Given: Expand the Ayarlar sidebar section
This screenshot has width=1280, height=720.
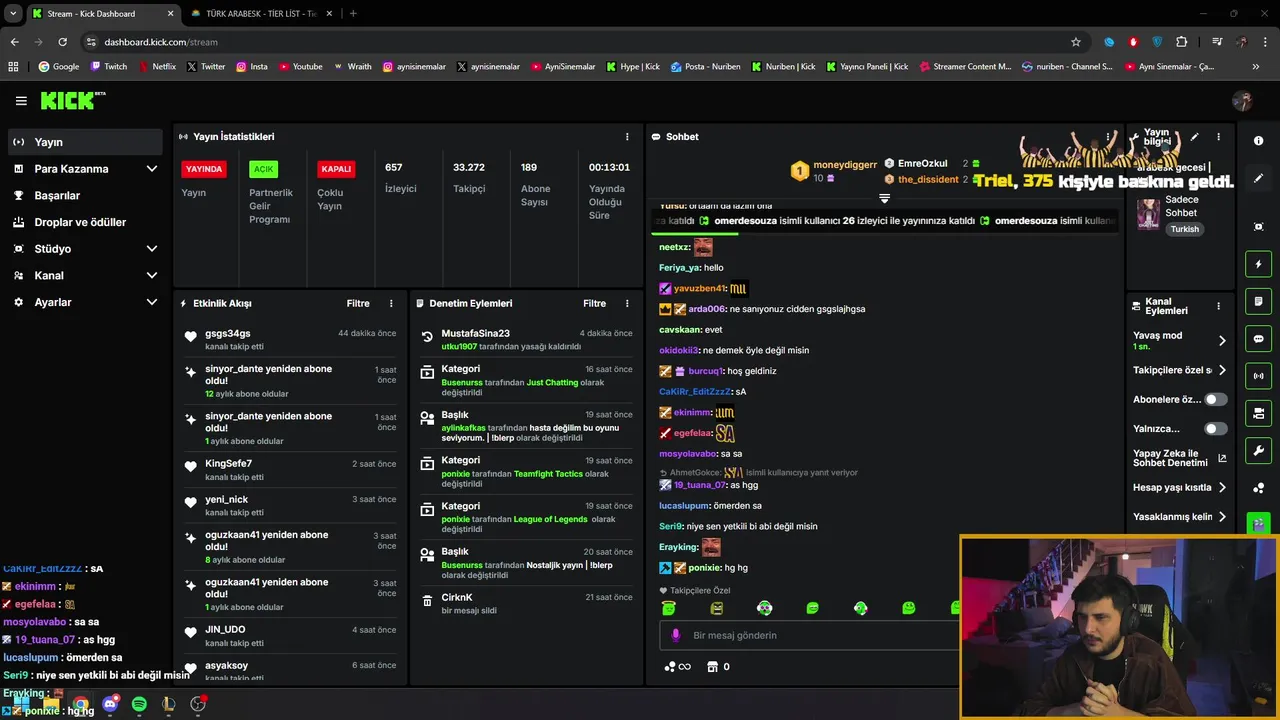Looking at the screenshot, I should 152,302.
